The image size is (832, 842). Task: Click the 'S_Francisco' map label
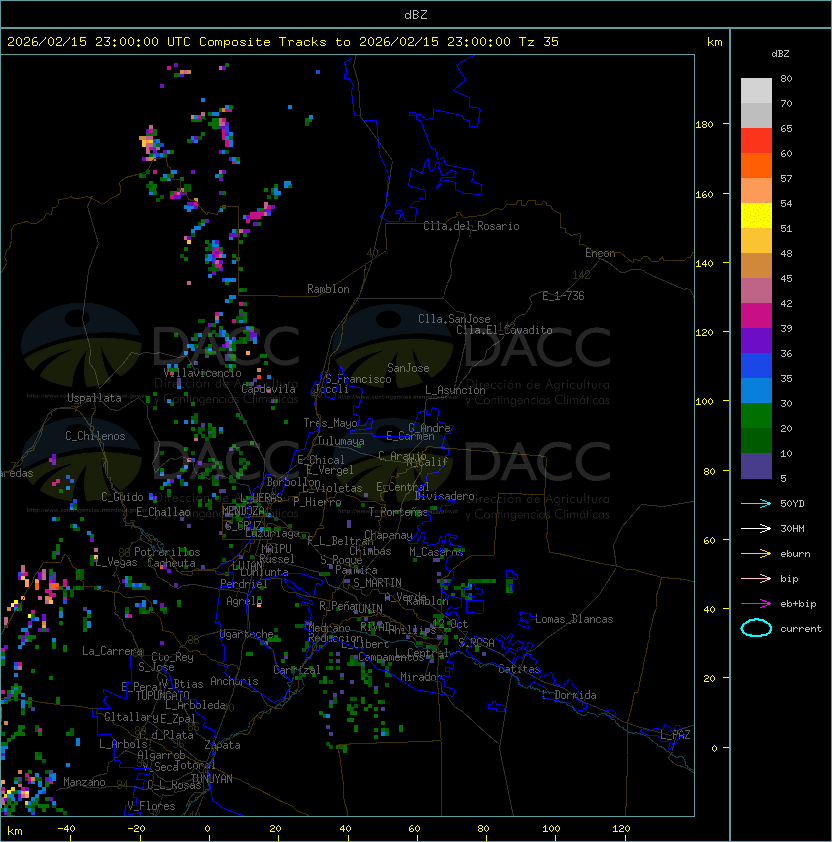359,379
